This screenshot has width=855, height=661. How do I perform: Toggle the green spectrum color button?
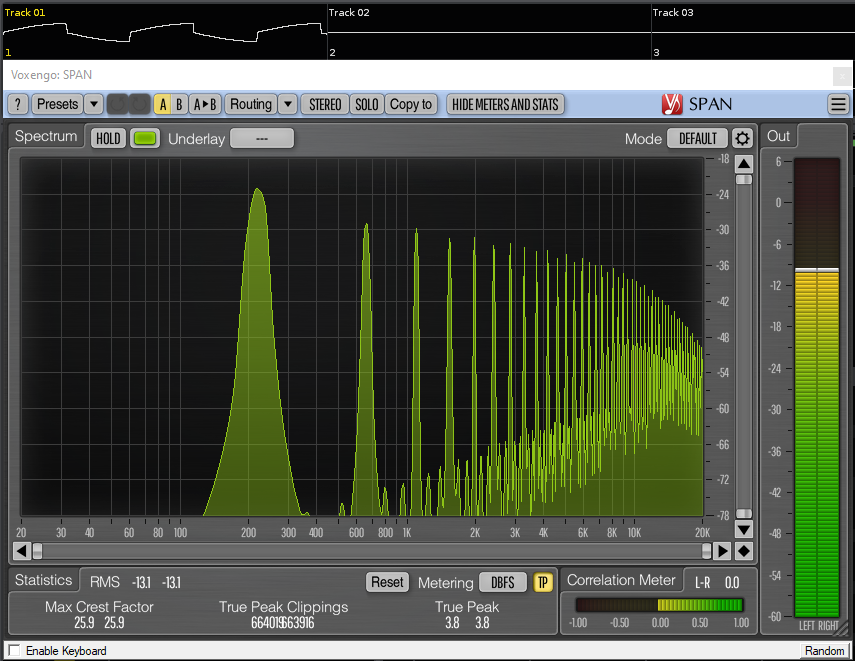click(x=144, y=139)
